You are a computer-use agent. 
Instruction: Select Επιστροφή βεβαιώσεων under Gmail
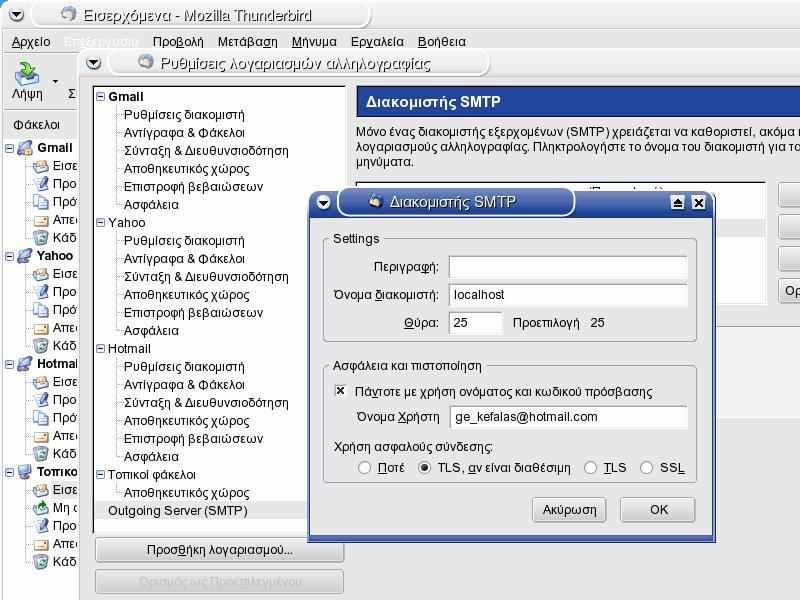click(193, 187)
